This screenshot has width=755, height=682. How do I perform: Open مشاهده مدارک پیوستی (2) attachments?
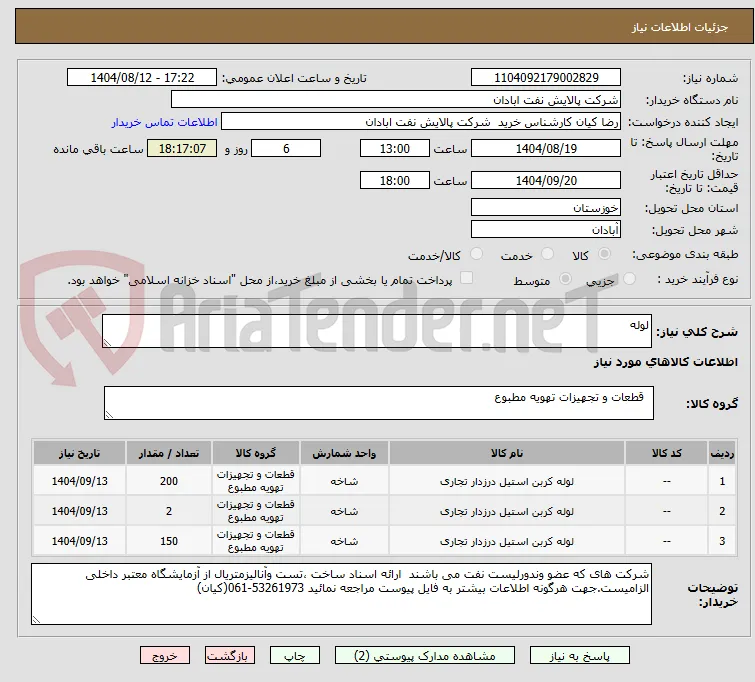pyautogui.click(x=425, y=656)
